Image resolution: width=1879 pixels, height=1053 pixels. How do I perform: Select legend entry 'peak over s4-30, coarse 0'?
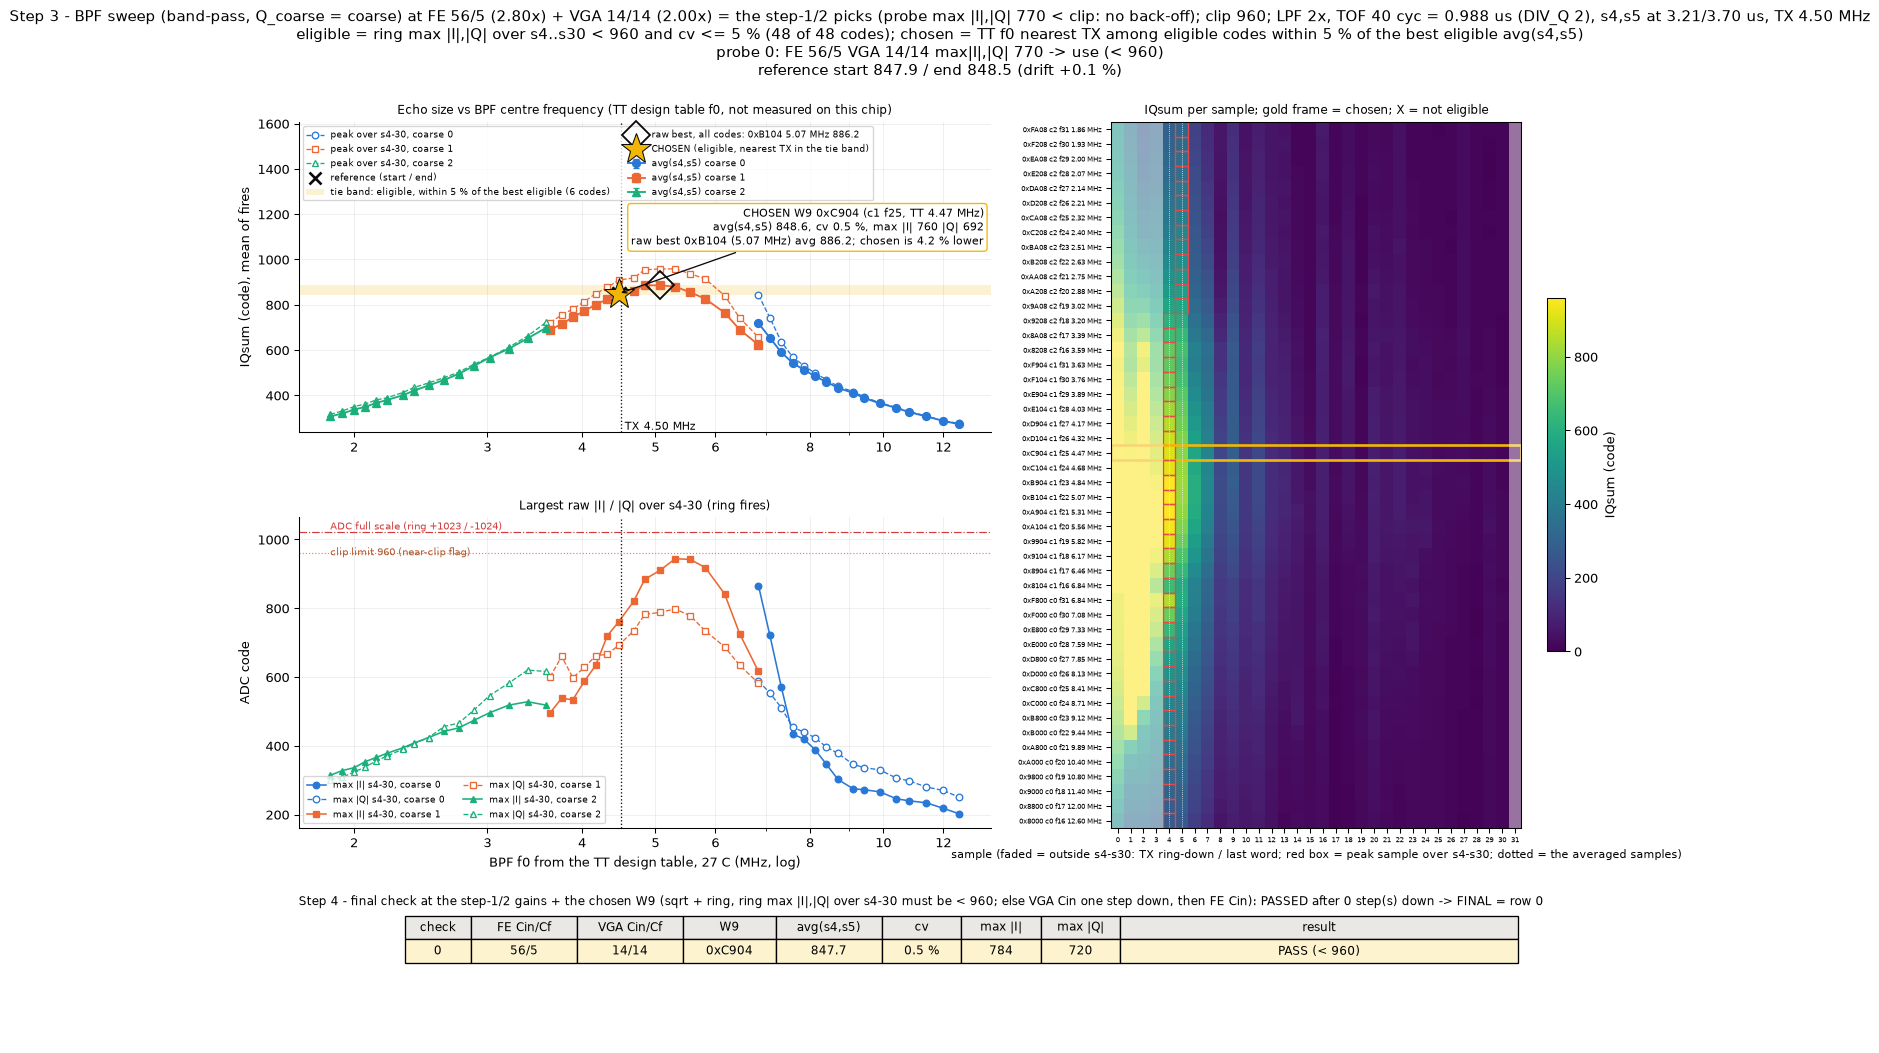[380, 134]
